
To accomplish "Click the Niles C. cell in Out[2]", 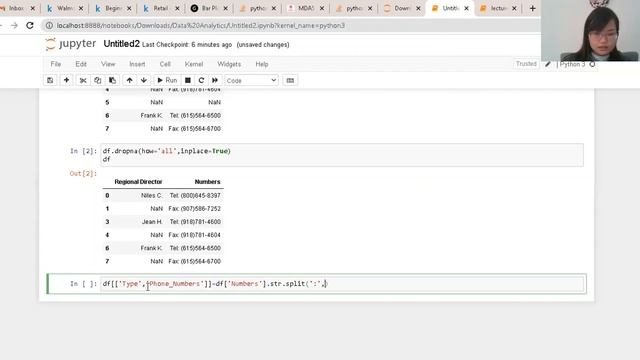I will pyautogui.click(x=151, y=196).
